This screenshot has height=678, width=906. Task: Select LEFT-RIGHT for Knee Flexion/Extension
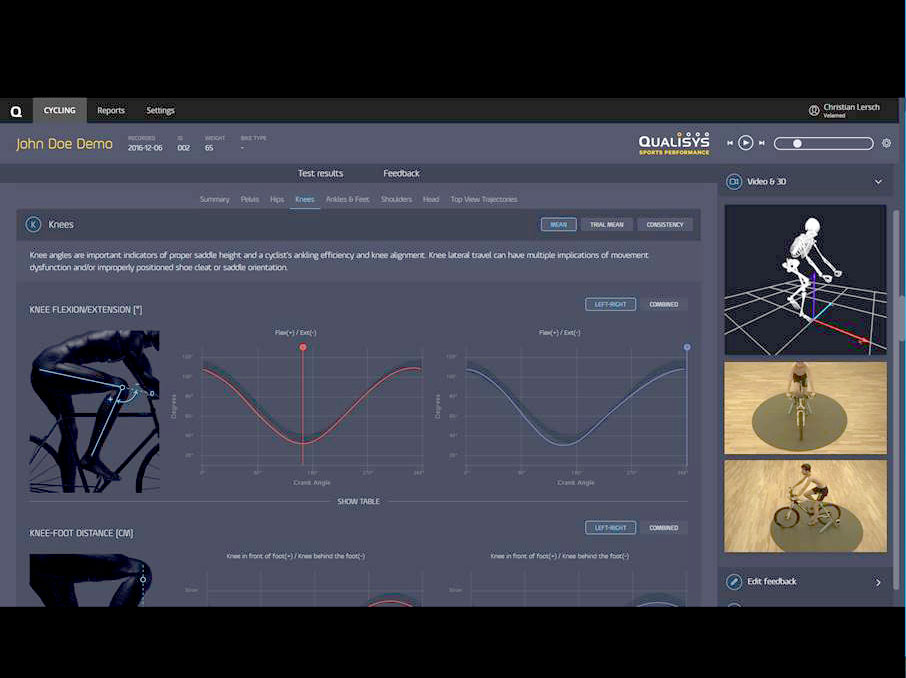click(610, 304)
